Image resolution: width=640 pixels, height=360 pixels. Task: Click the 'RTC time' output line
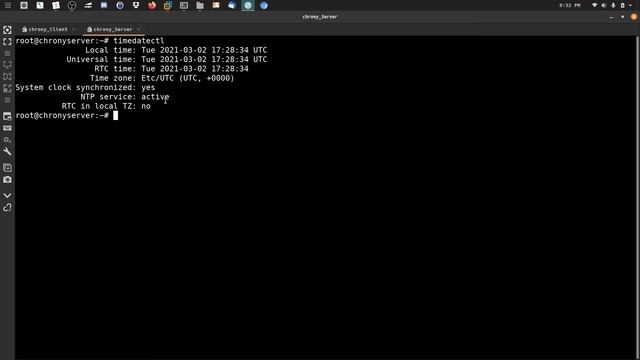pos(171,69)
